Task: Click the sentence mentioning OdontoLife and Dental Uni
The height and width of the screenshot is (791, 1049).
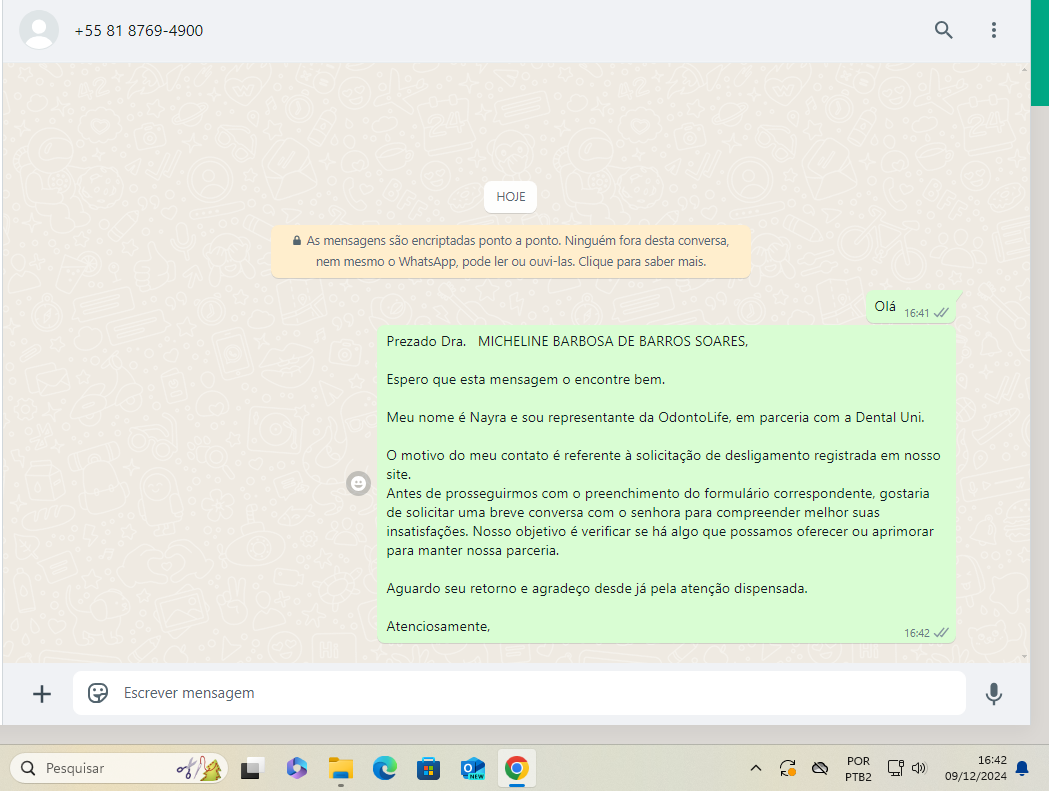Action: click(656, 418)
